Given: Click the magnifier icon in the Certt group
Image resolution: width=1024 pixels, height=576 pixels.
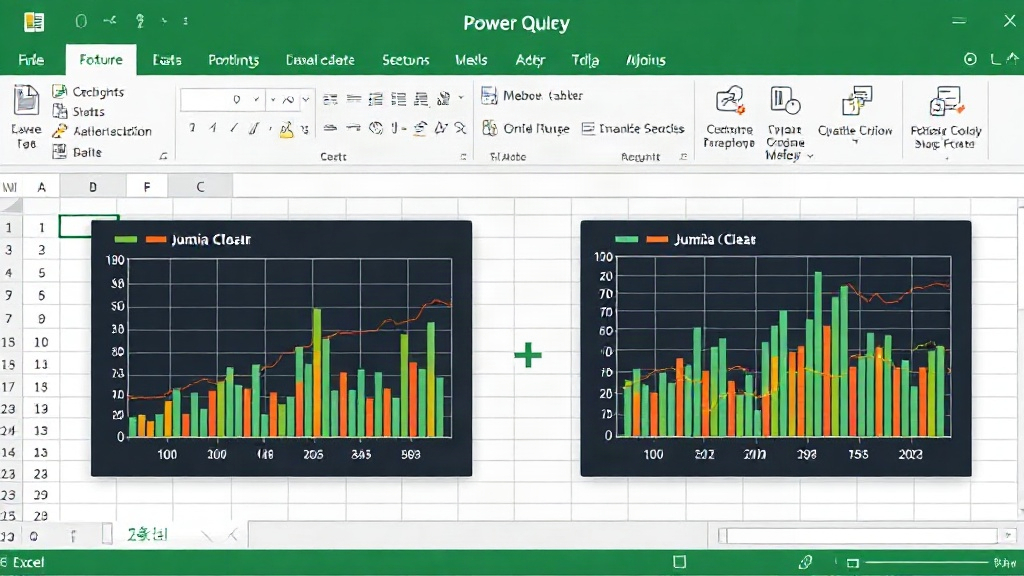Looking at the screenshot, I should tap(460, 128).
